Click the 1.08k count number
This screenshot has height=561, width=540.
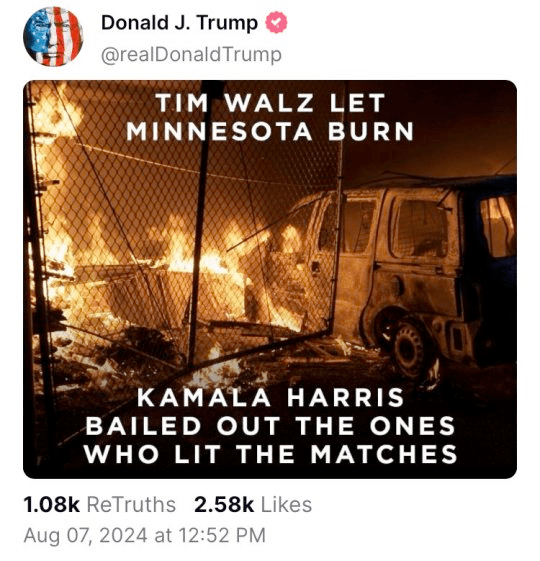pos(52,505)
